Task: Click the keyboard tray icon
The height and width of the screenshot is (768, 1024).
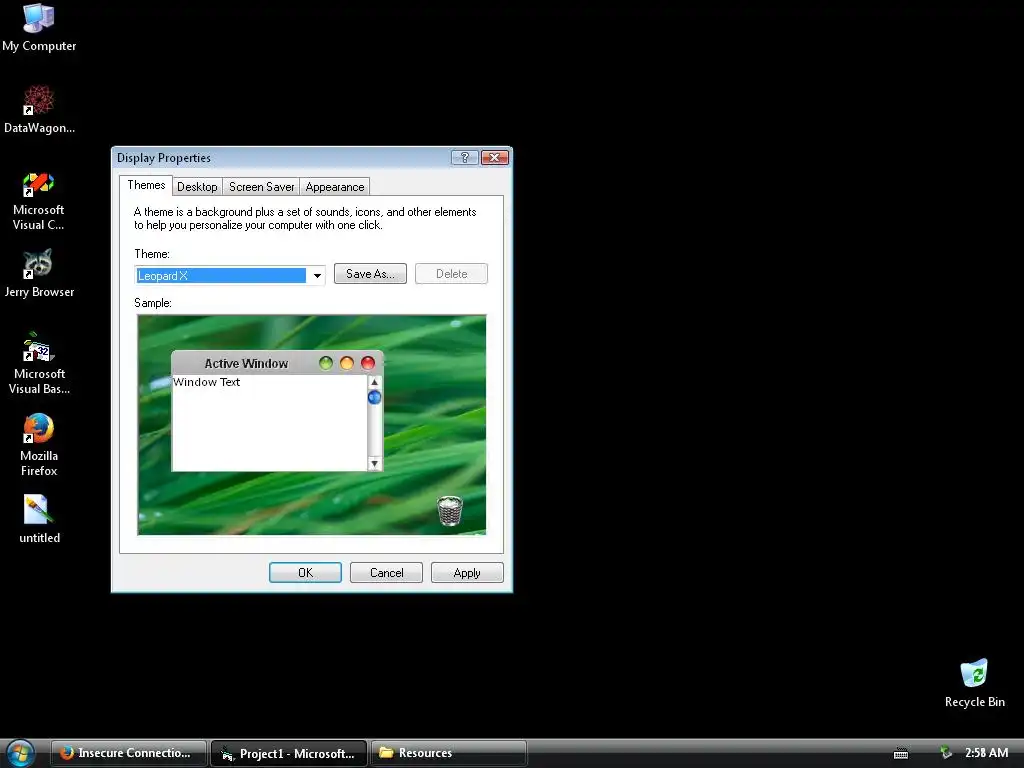Action: pos(901,754)
